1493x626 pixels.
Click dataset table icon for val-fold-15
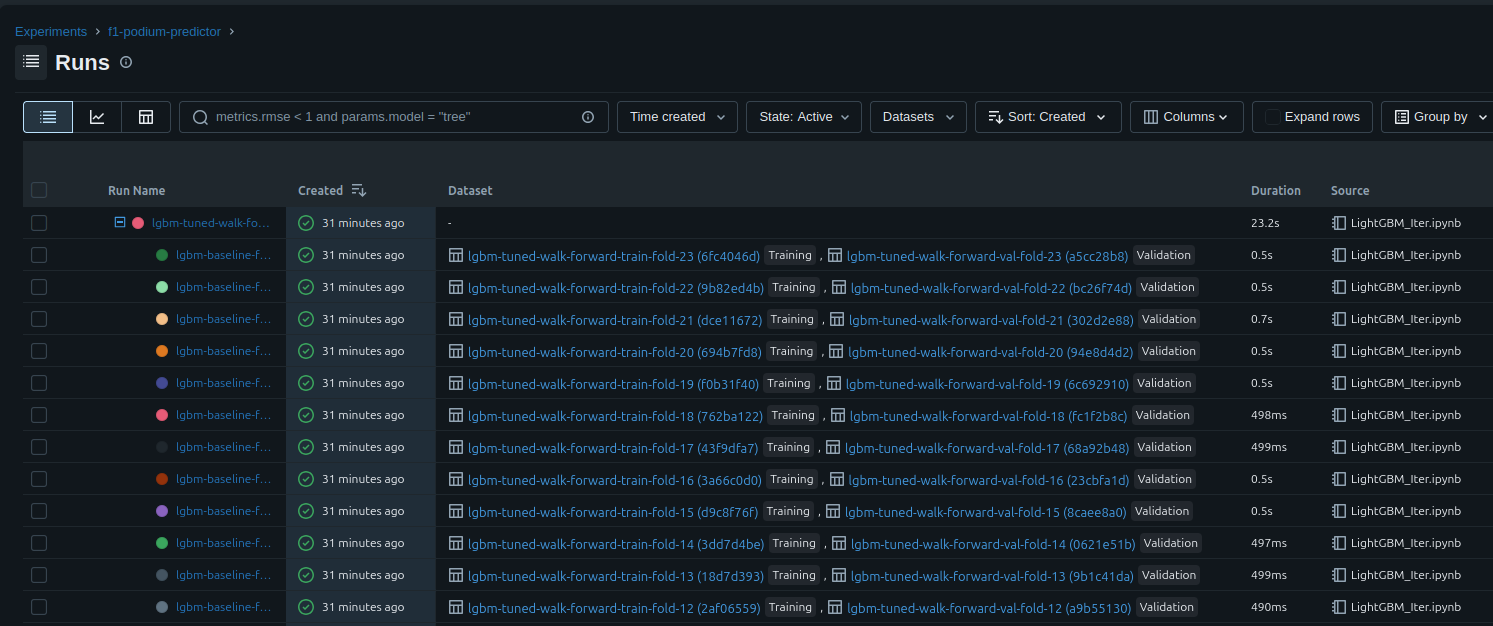pyautogui.click(x=833, y=511)
